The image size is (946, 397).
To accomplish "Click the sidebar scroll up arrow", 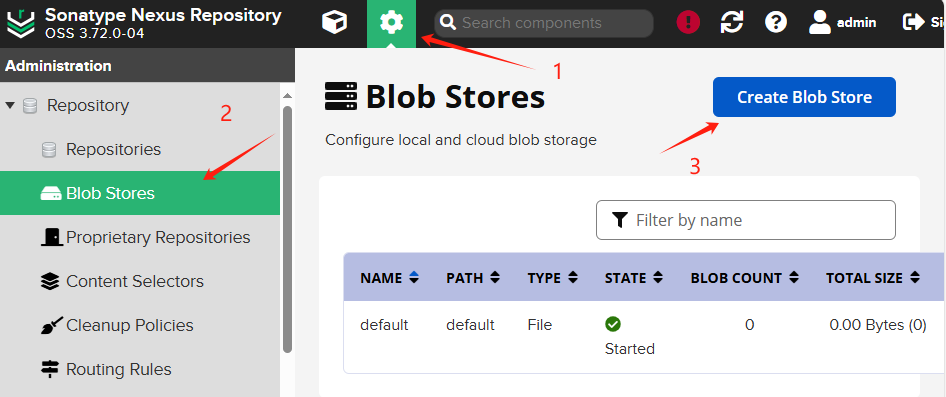I will pos(287,96).
